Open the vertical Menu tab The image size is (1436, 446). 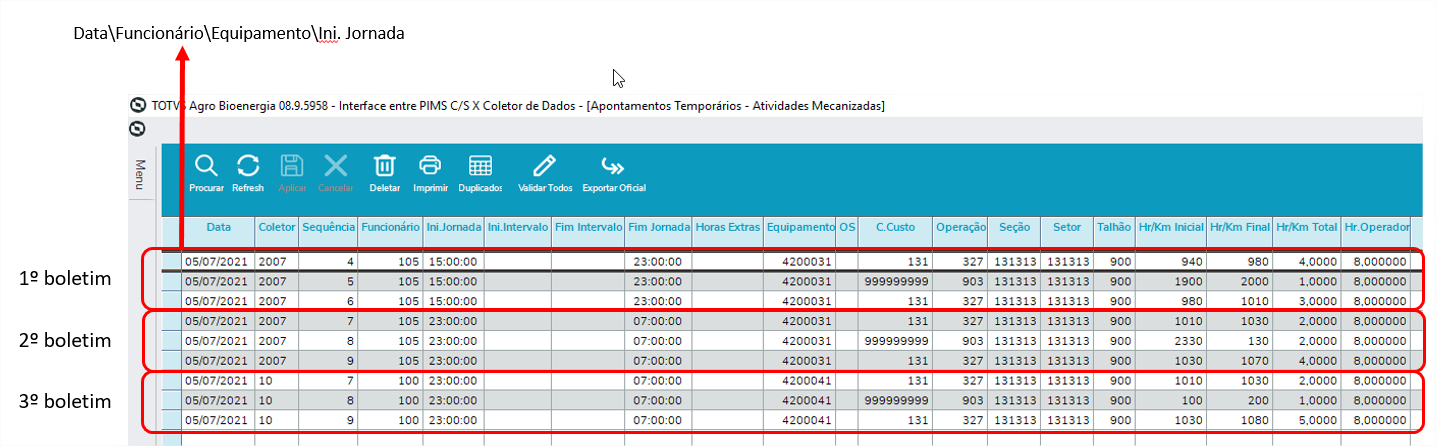(x=140, y=174)
